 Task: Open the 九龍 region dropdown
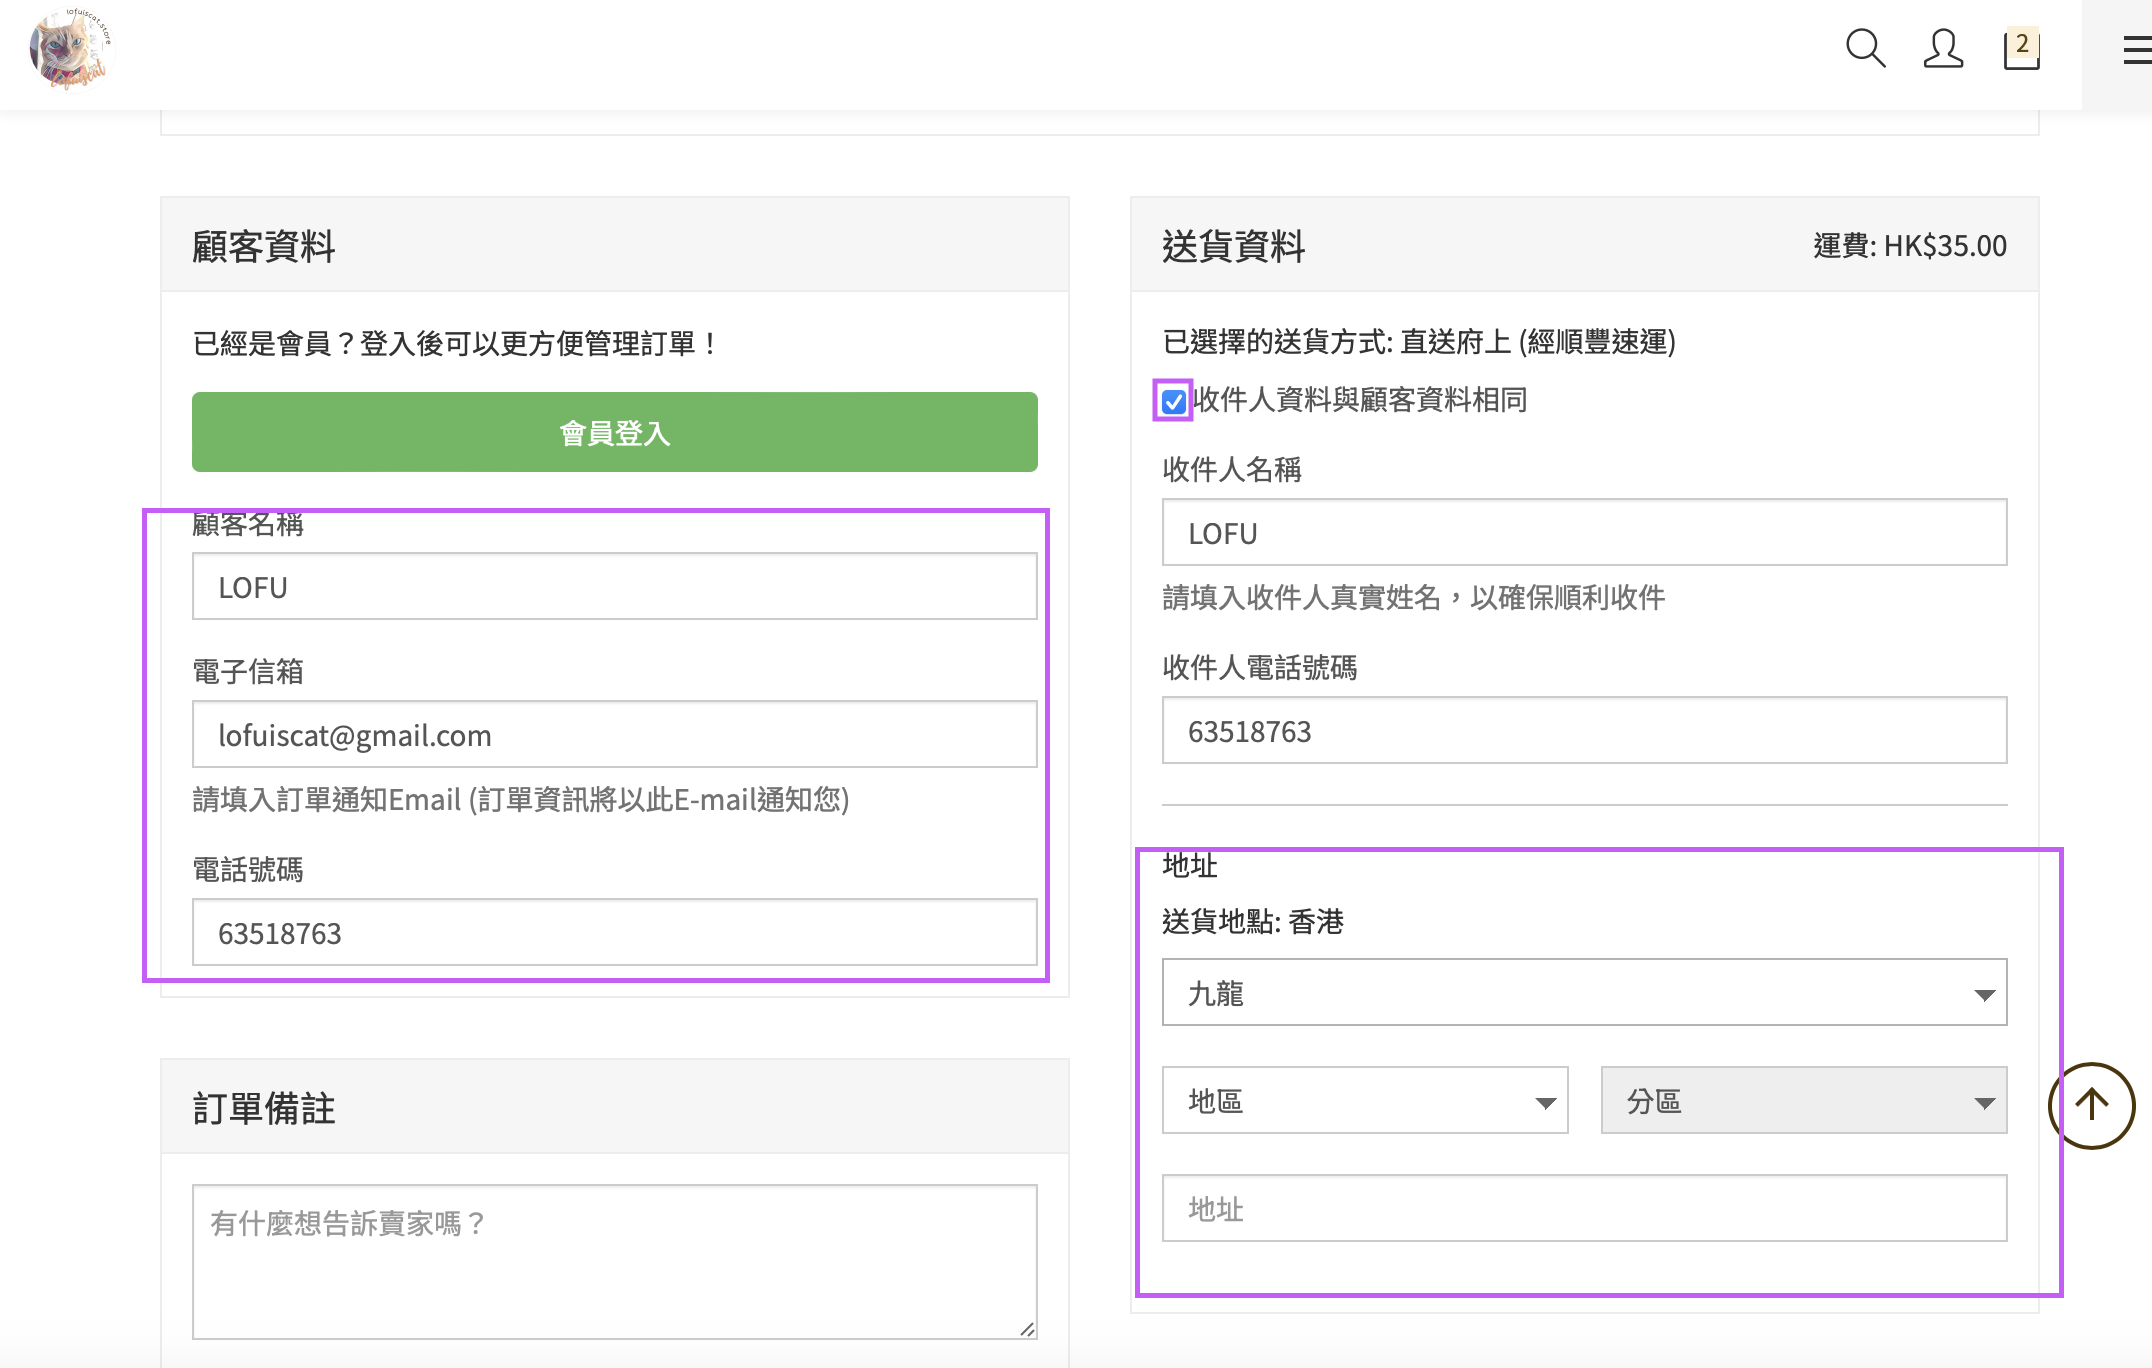click(x=1584, y=992)
